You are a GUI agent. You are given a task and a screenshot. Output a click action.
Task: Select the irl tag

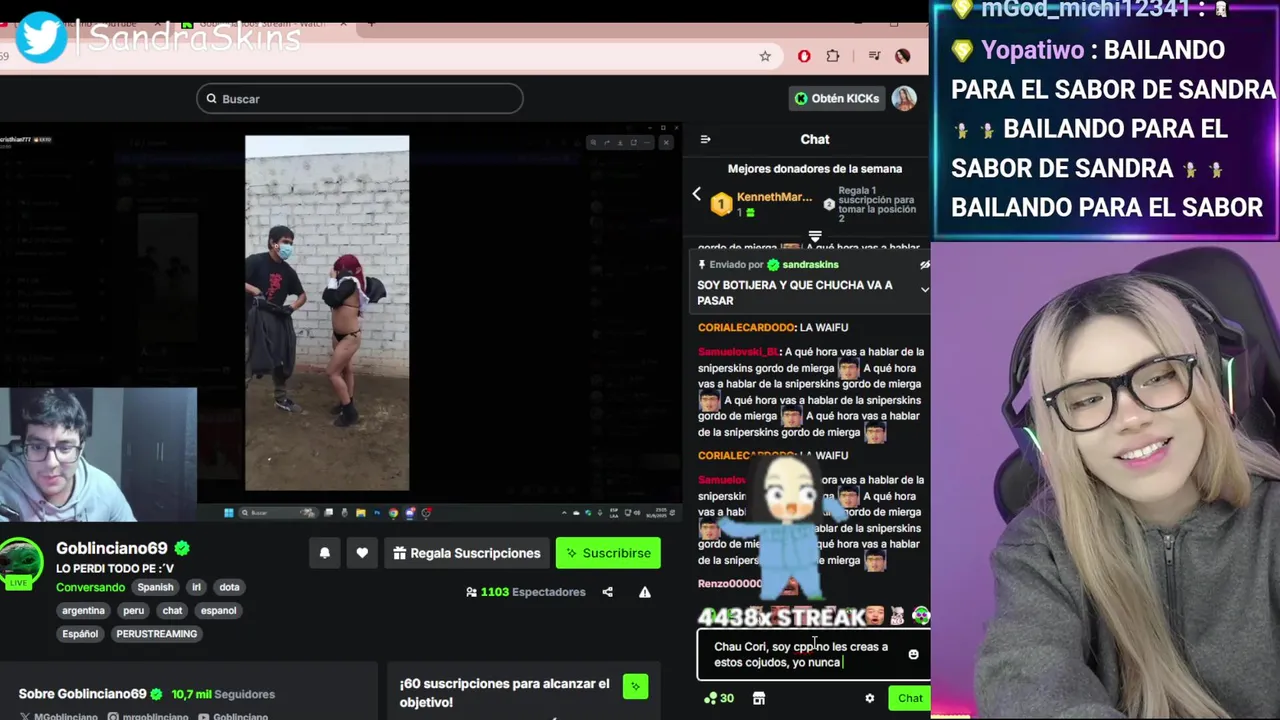[197, 587]
